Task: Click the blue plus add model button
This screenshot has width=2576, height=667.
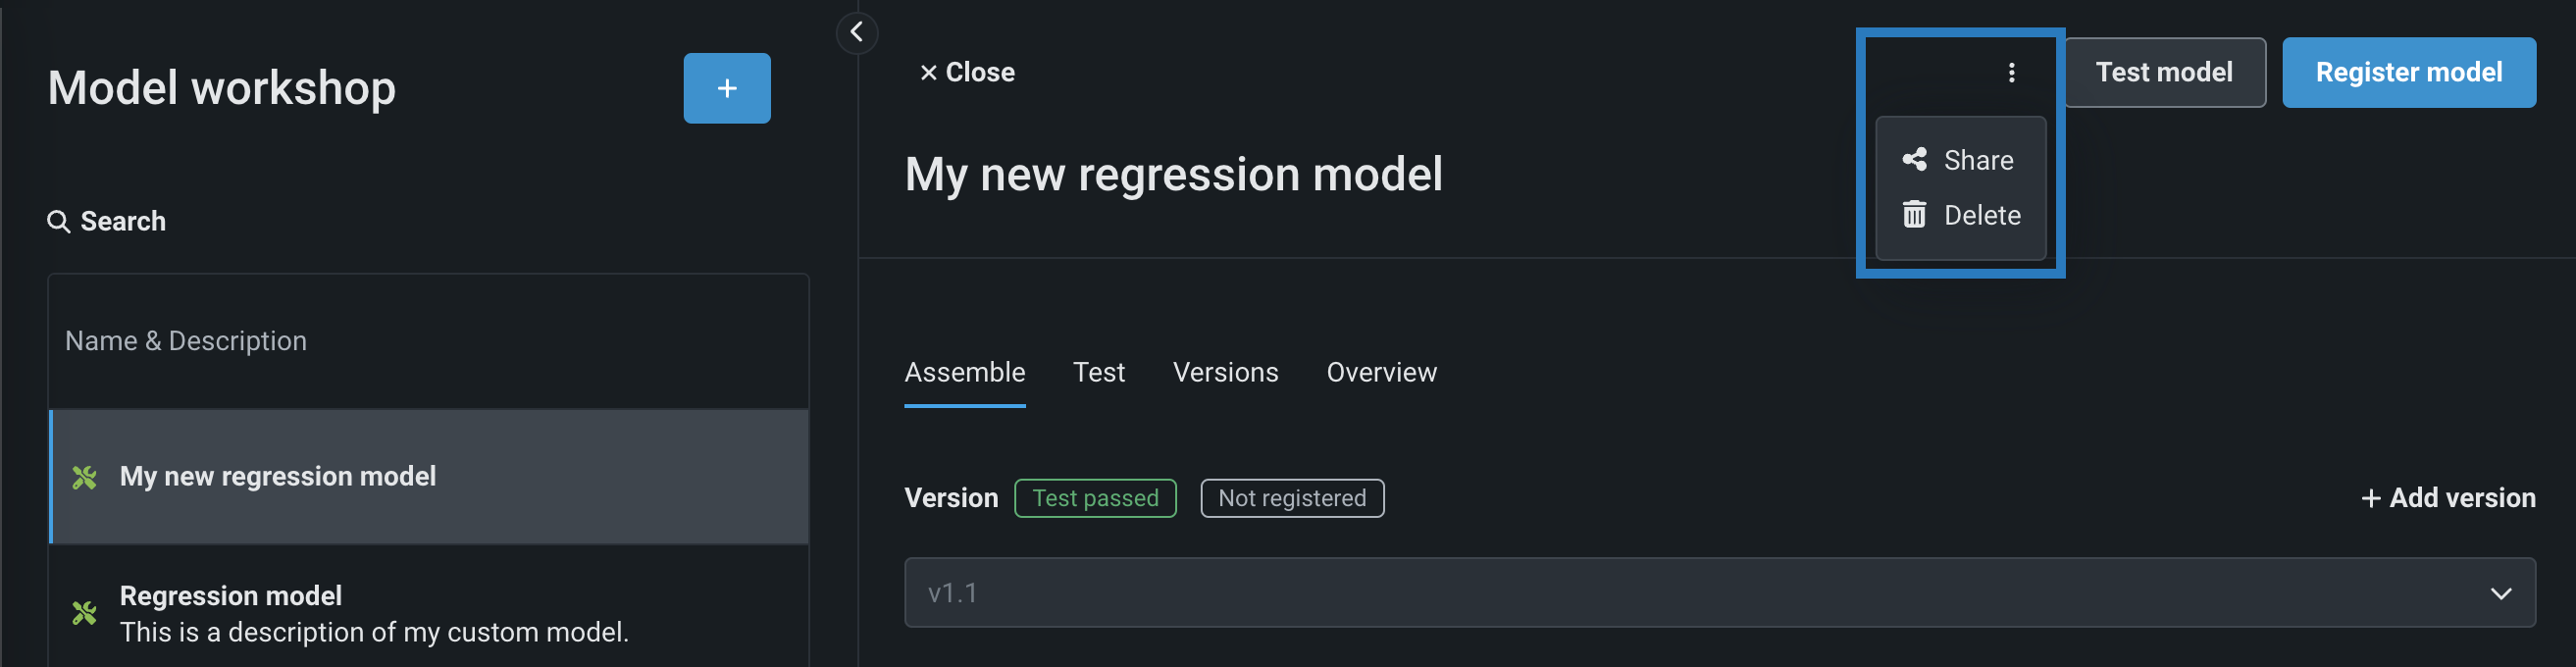Action: tap(726, 88)
